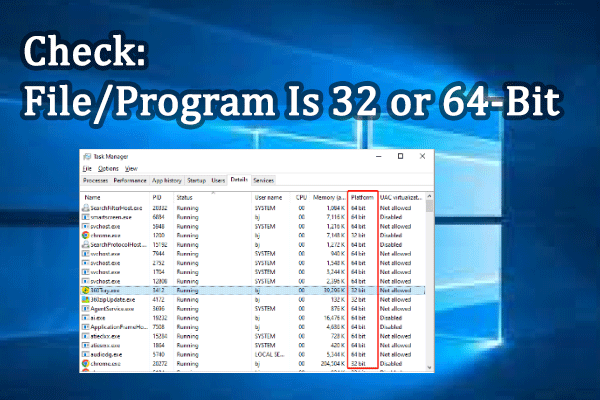Click the vertical scrollbar thumb

tap(429, 206)
